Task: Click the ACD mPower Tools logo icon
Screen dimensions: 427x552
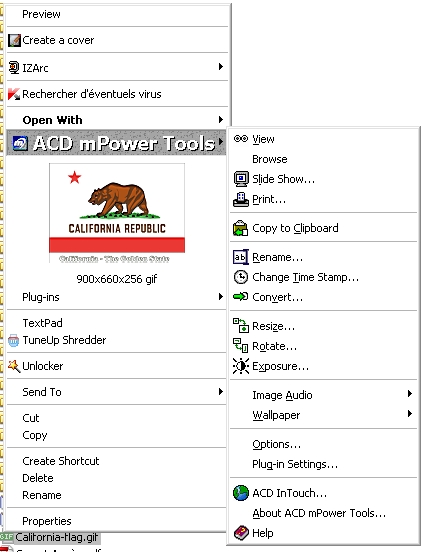Action: pos(20,143)
